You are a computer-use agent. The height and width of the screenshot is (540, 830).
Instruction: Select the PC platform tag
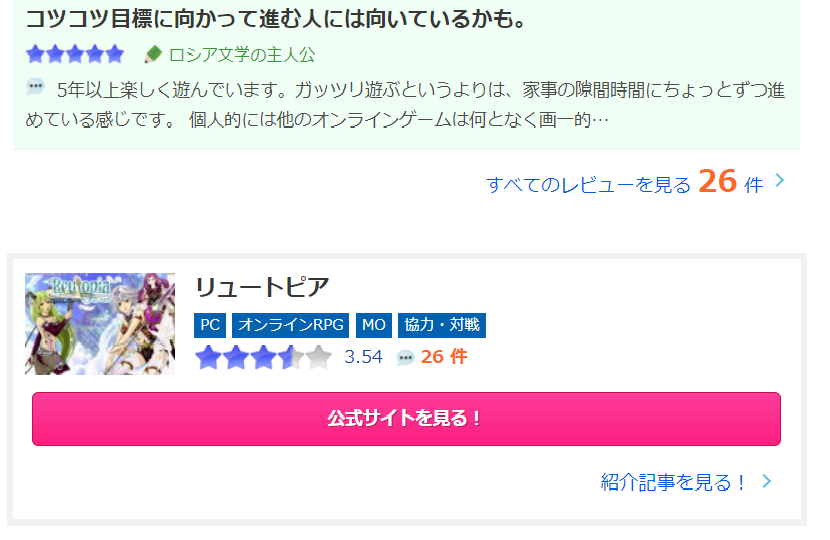click(x=210, y=325)
